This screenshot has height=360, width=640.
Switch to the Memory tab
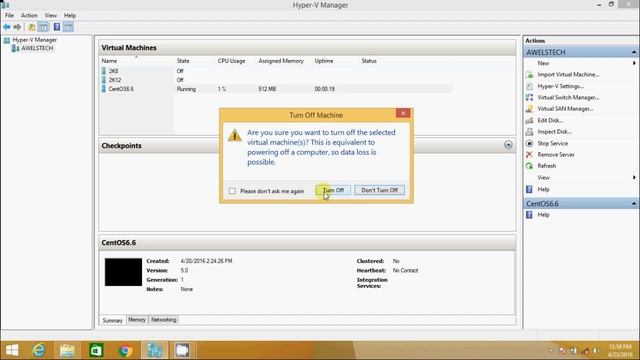click(137, 320)
